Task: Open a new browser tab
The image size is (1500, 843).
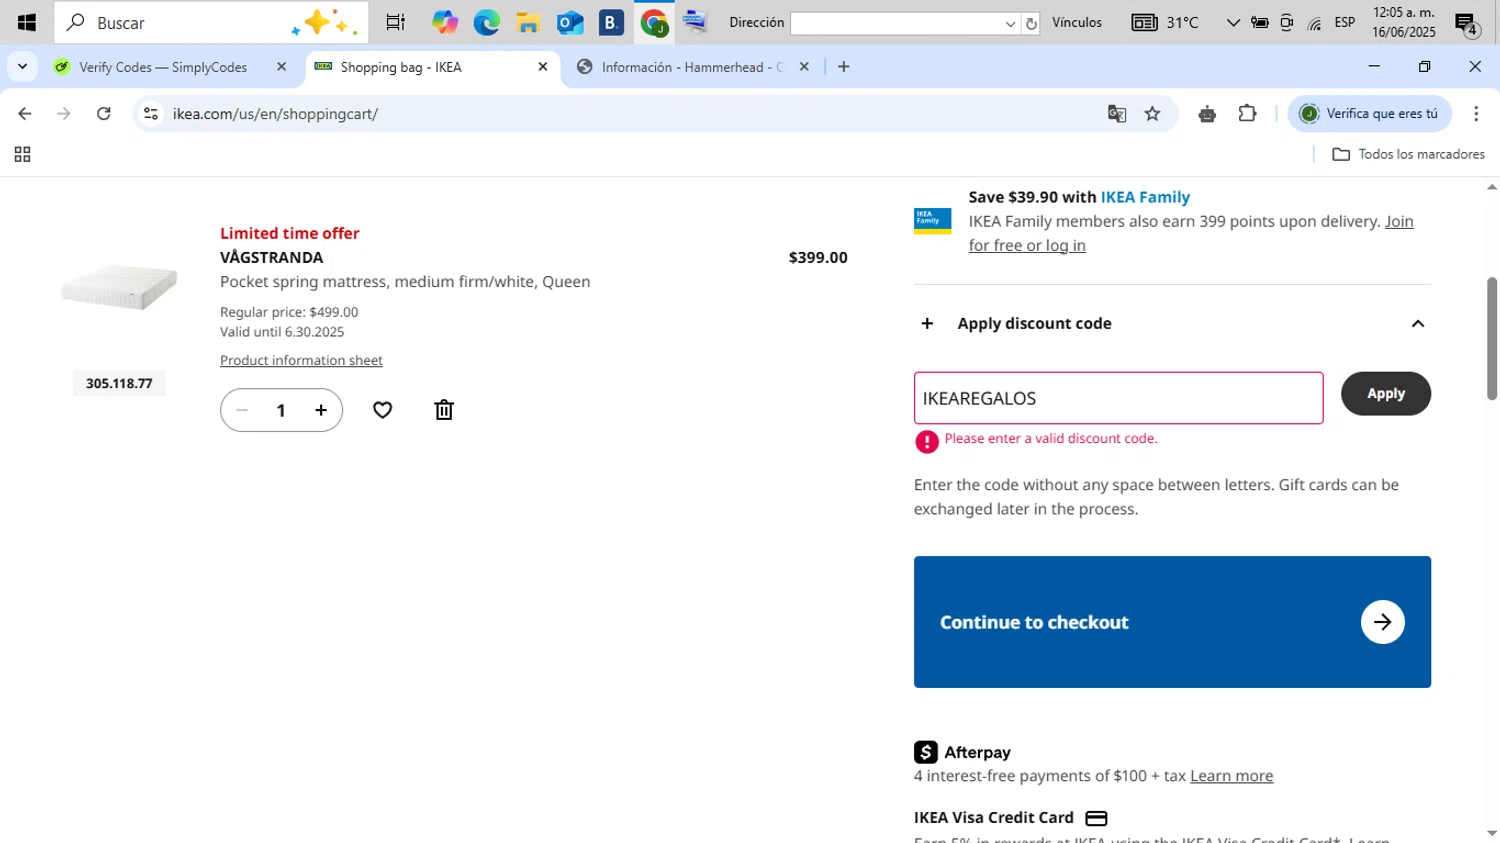Action: point(844,67)
